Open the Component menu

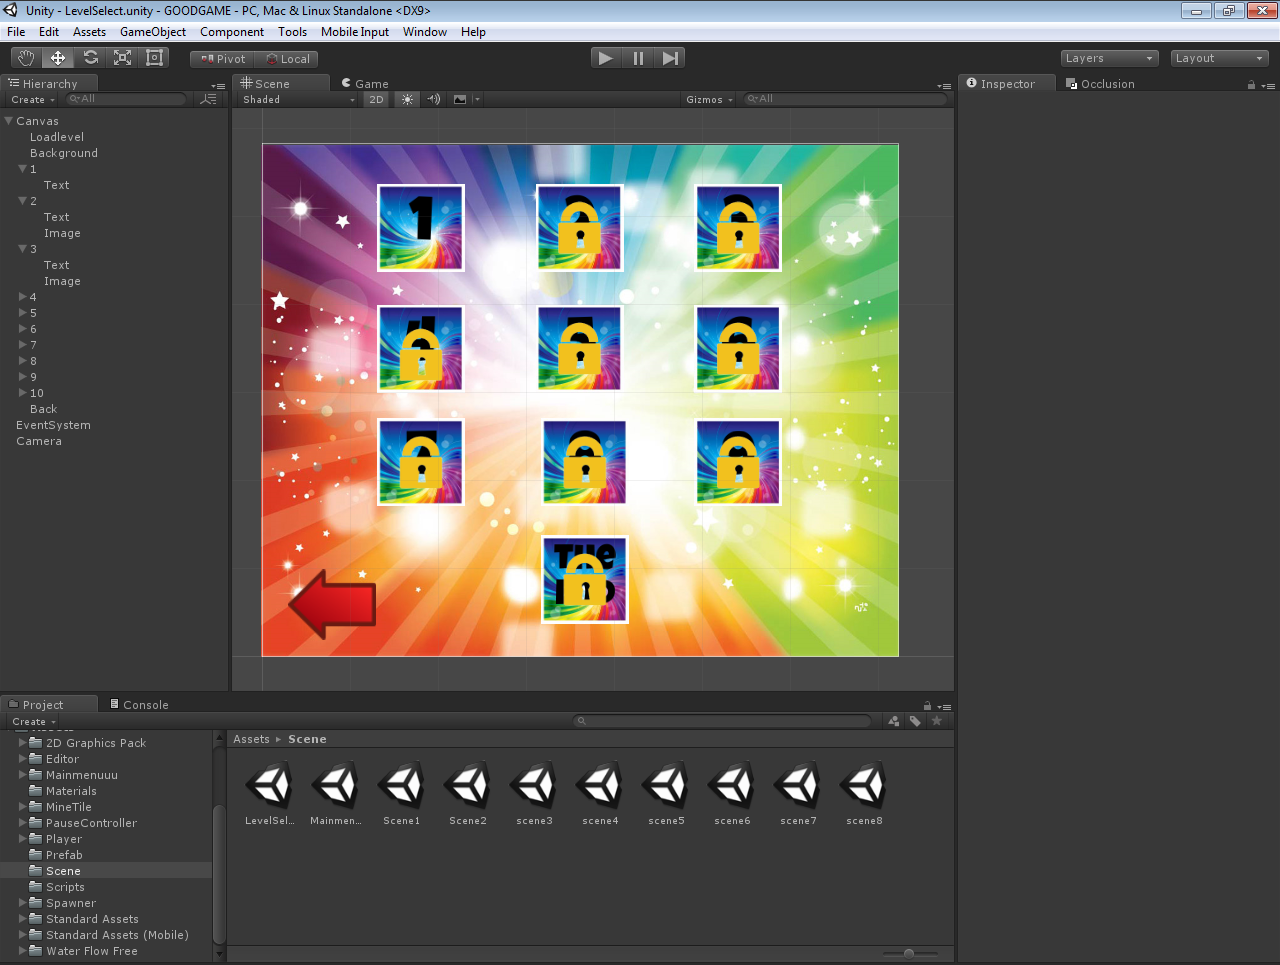point(232,32)
